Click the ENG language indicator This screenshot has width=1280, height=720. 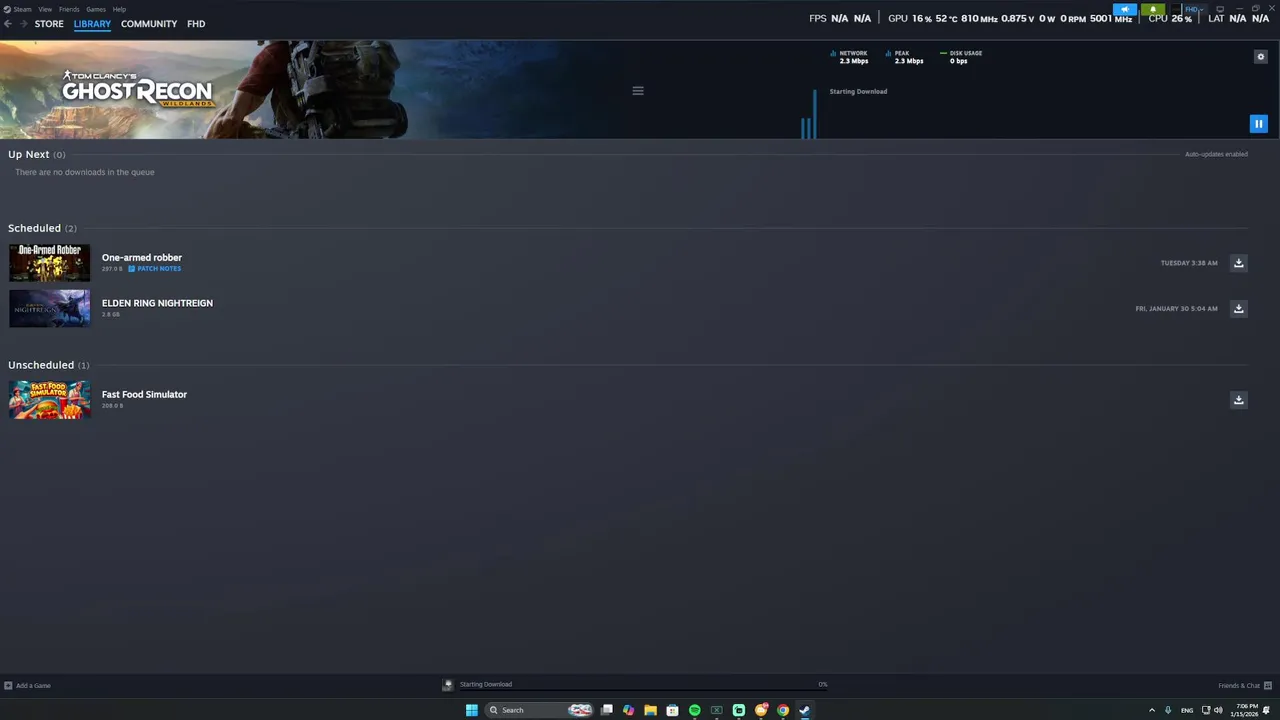click(1187, 710)
